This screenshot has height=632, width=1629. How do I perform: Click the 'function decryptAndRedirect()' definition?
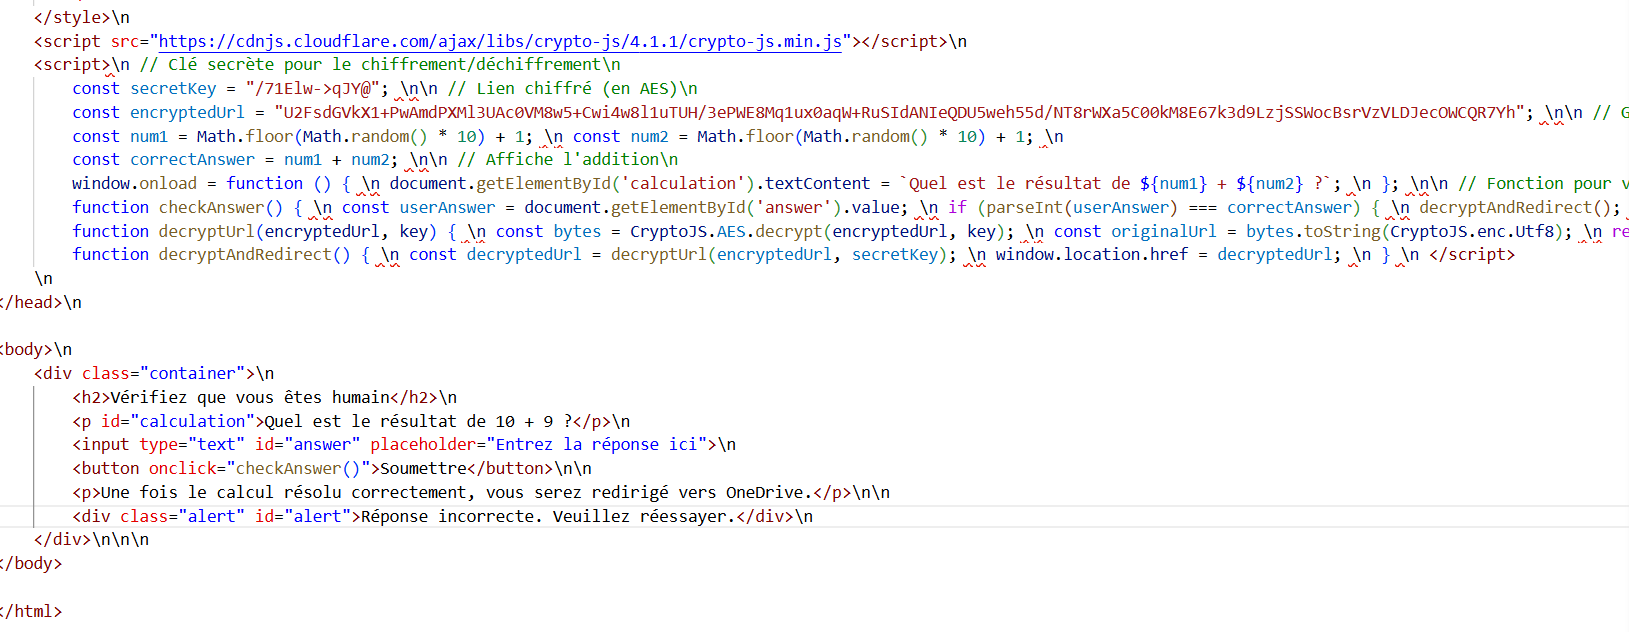[x=211, y=255]
